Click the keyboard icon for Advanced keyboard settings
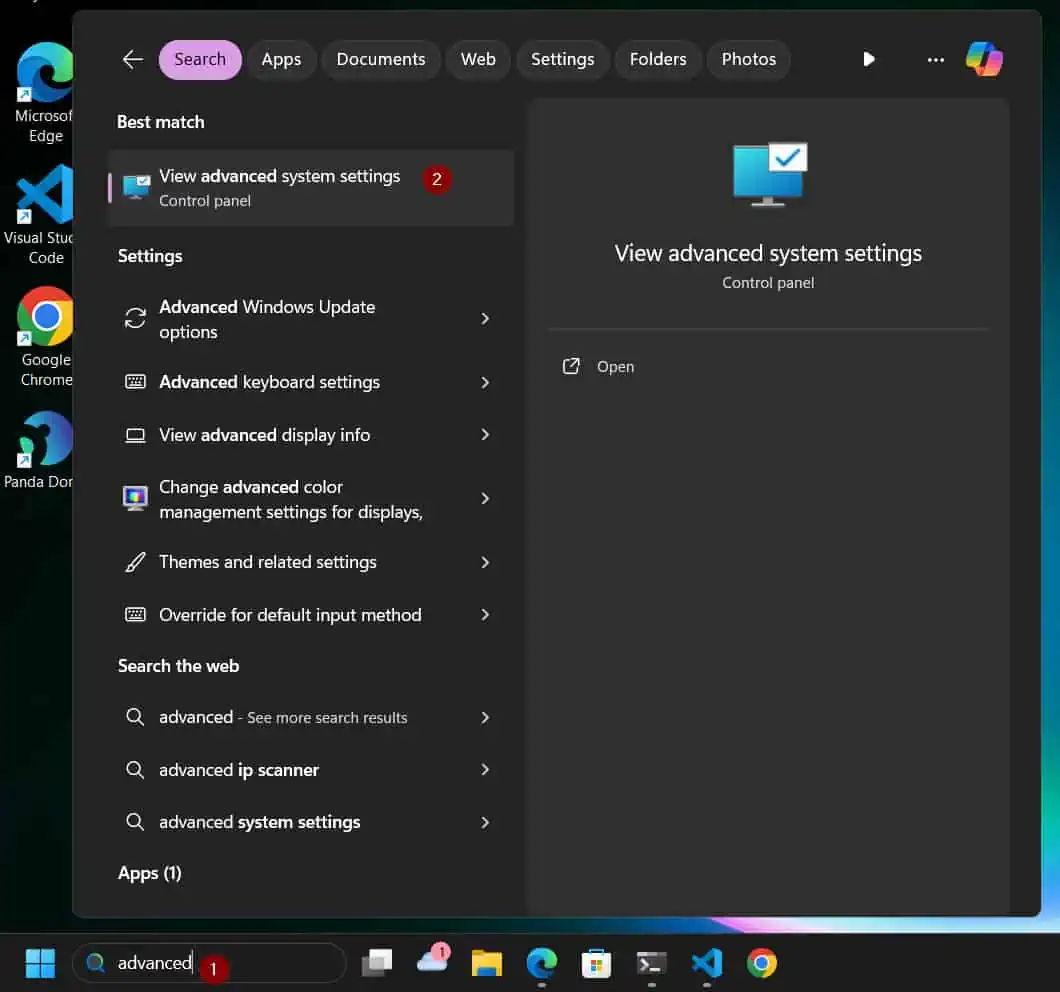 coord(135,382)
